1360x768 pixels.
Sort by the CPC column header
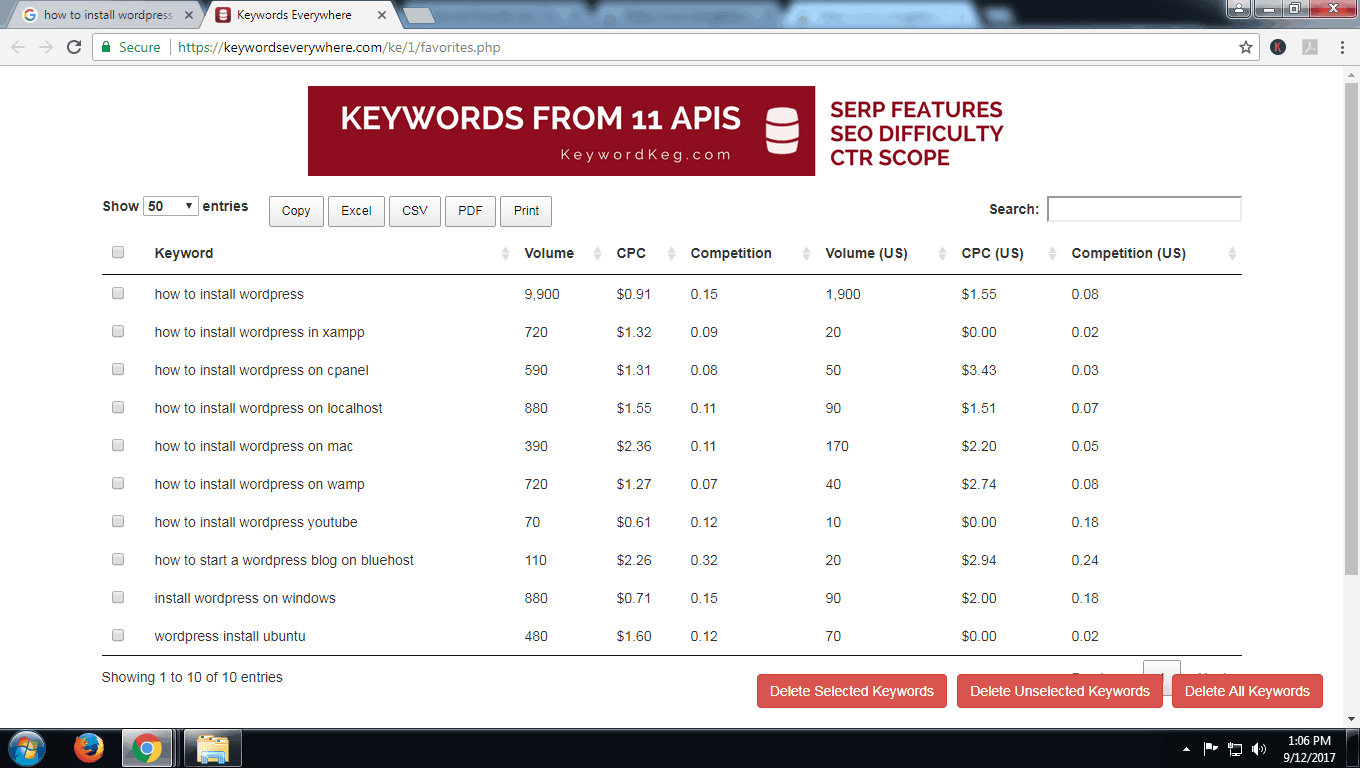coord(643,253)
